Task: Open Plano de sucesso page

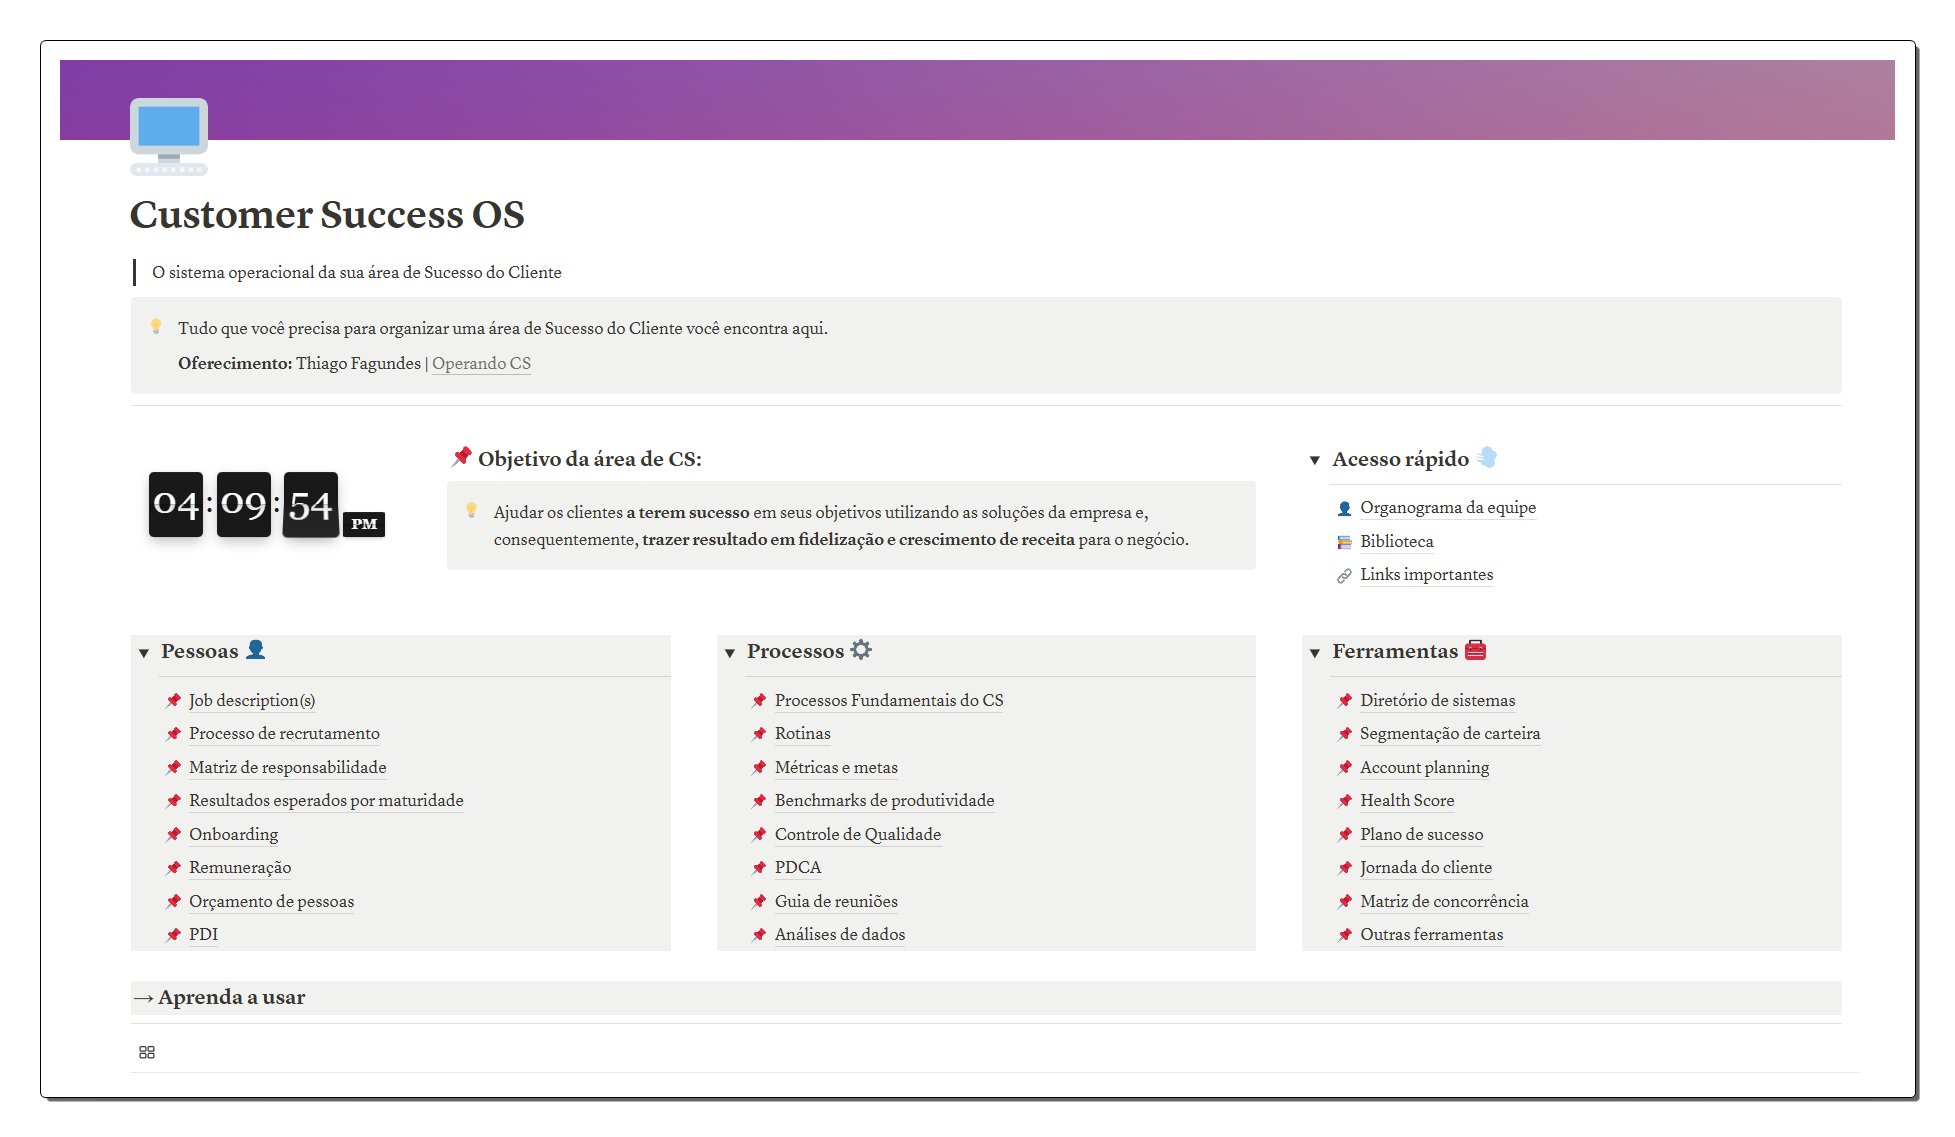Action: tap(1422, 834)
